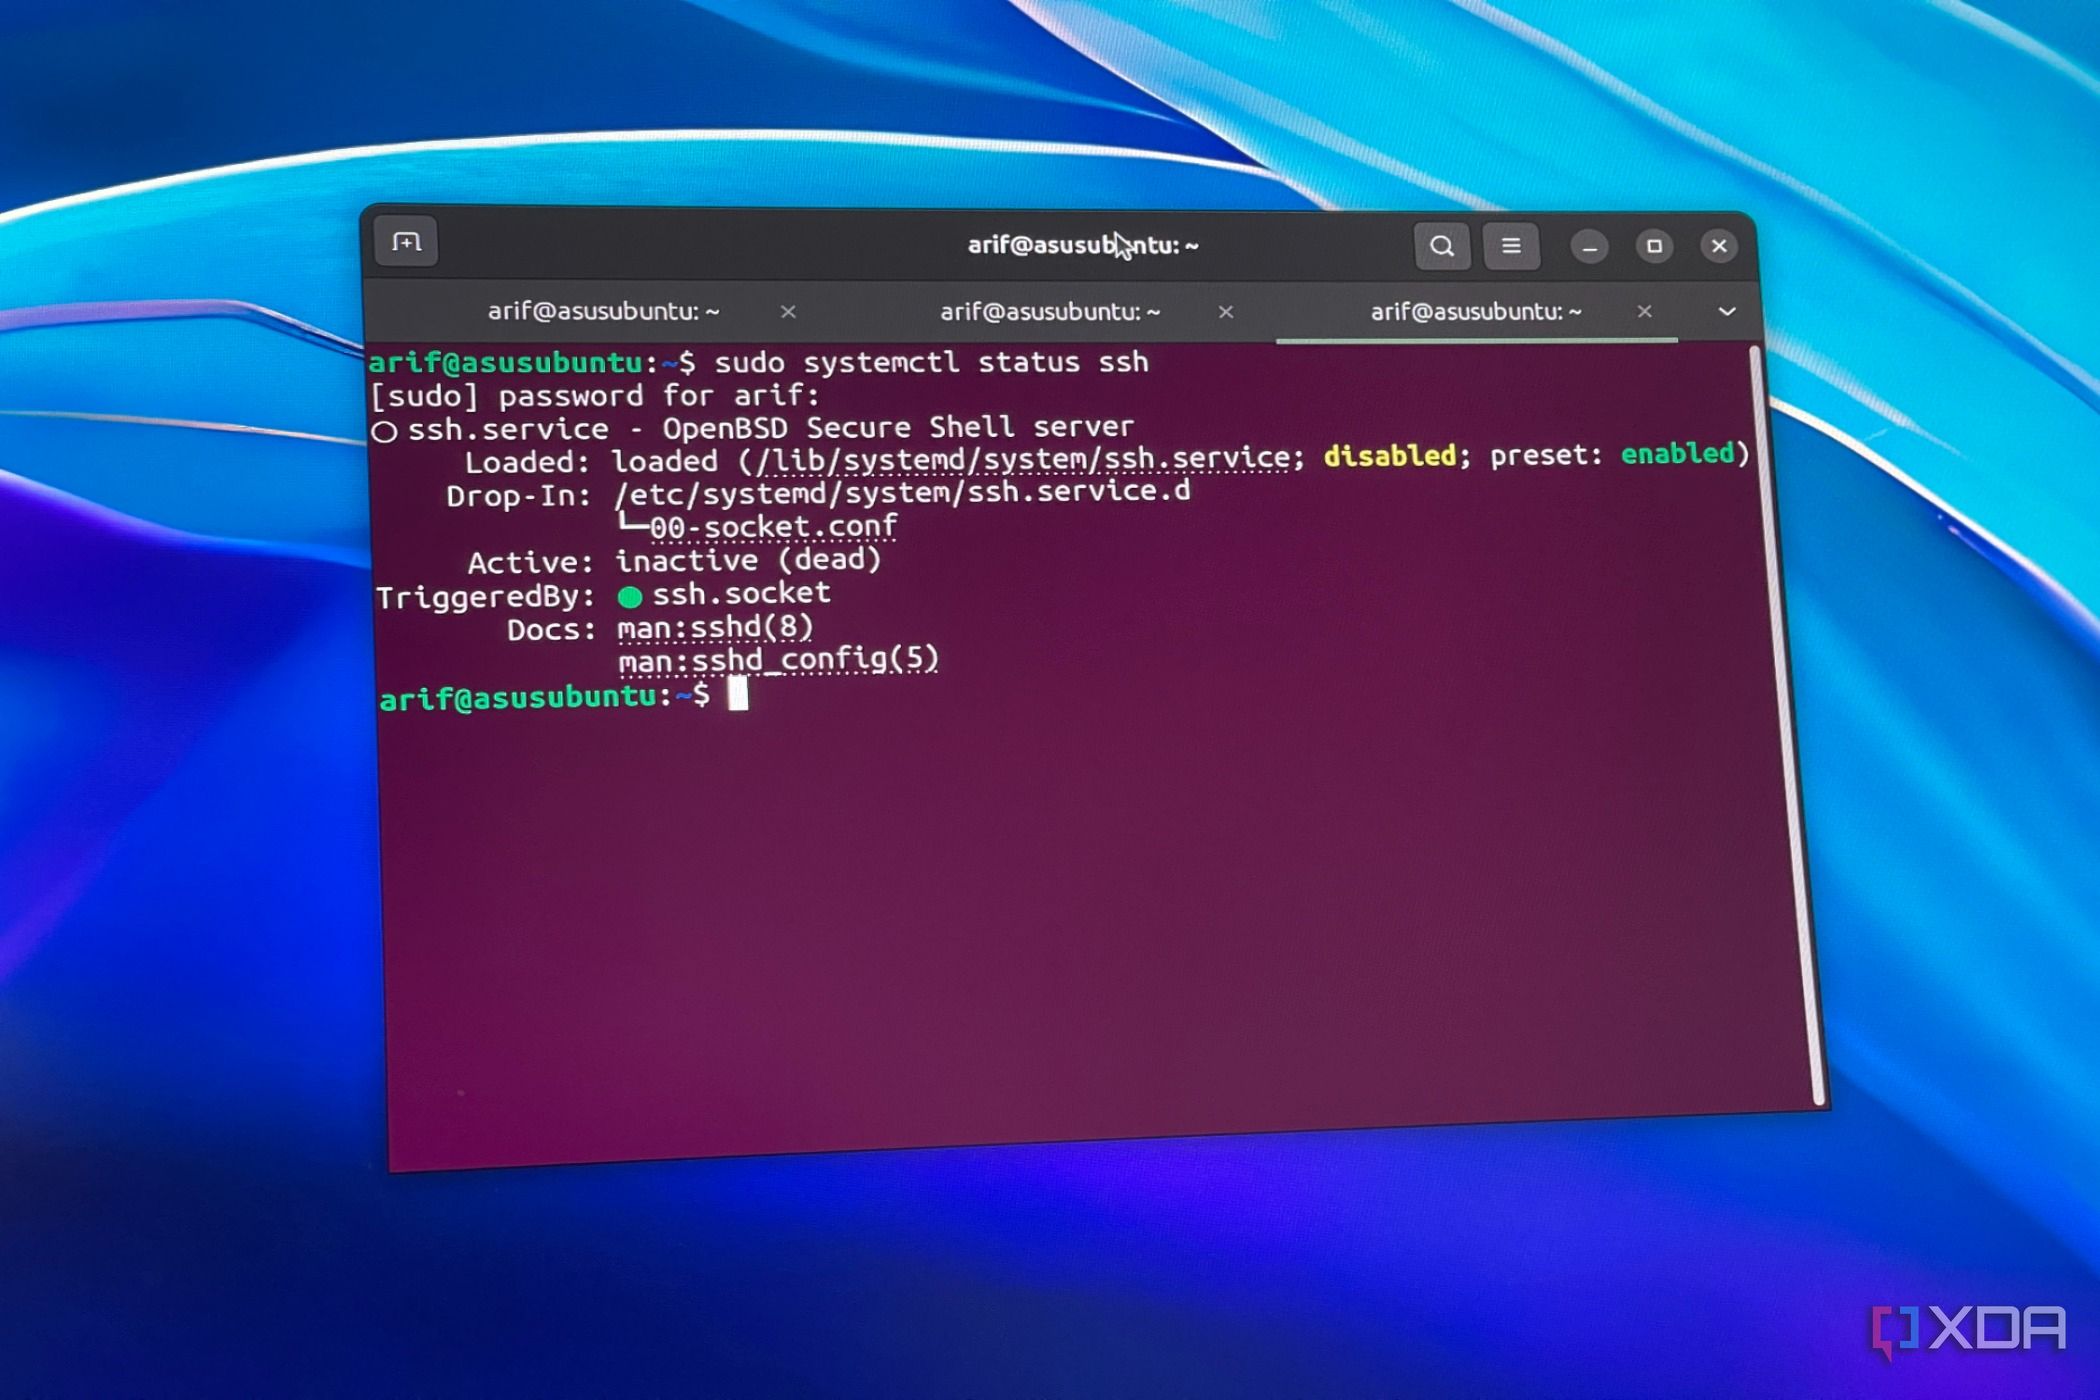Image resolution: width=2100 pixels, height=1400 pixels.
Task: Switch to the first terminal tab
Action: point(603,311)
